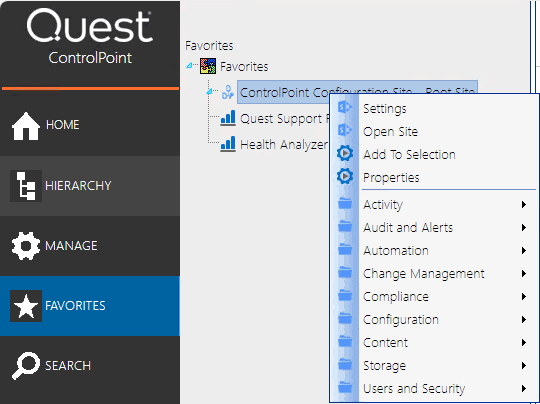Open the Content menu entry
Image resolution: width=540 pixels, height=404 pixels.
(x=434, y=343)
